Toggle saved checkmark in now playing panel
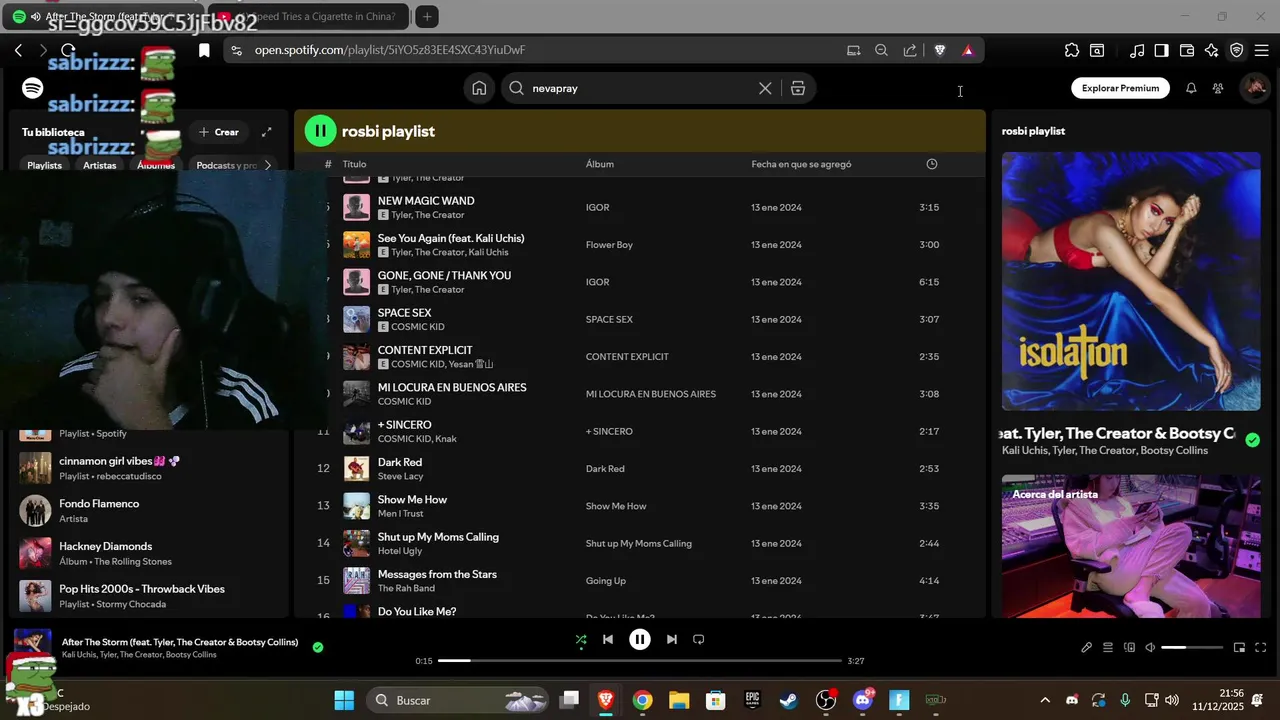This screenshot has width=1280, height=720. 1253,440
